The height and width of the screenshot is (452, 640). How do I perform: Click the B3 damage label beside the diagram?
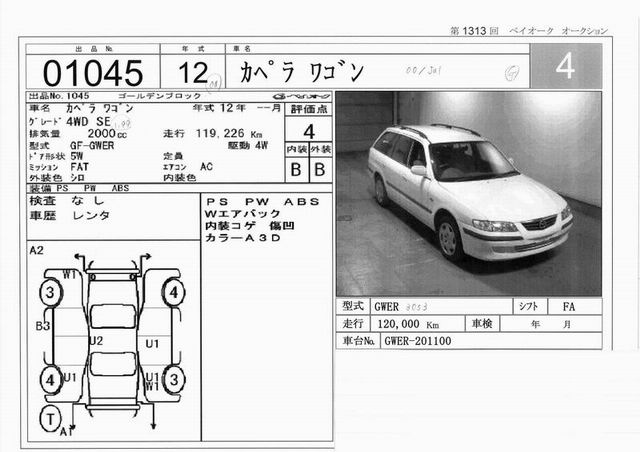[42, 325]
